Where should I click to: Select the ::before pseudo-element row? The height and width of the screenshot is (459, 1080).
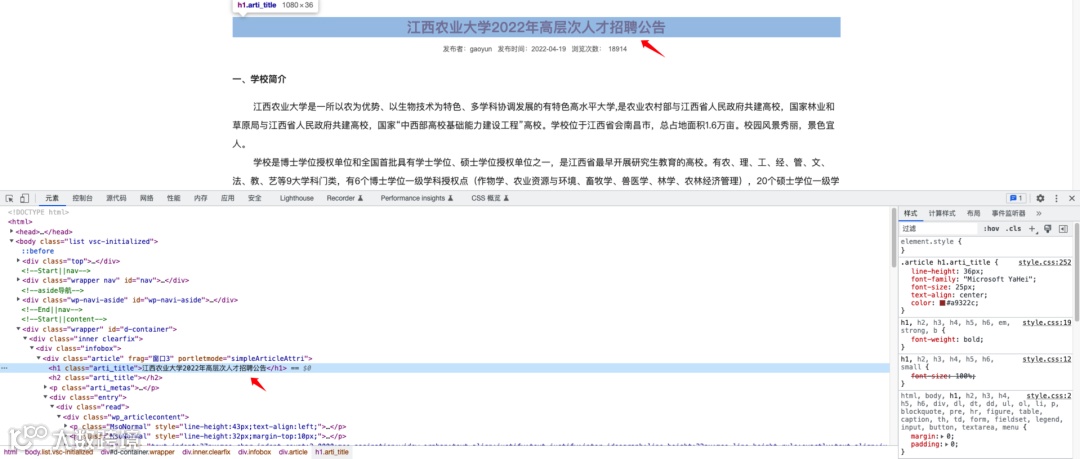pyautogui.click(x=37, y=251)
